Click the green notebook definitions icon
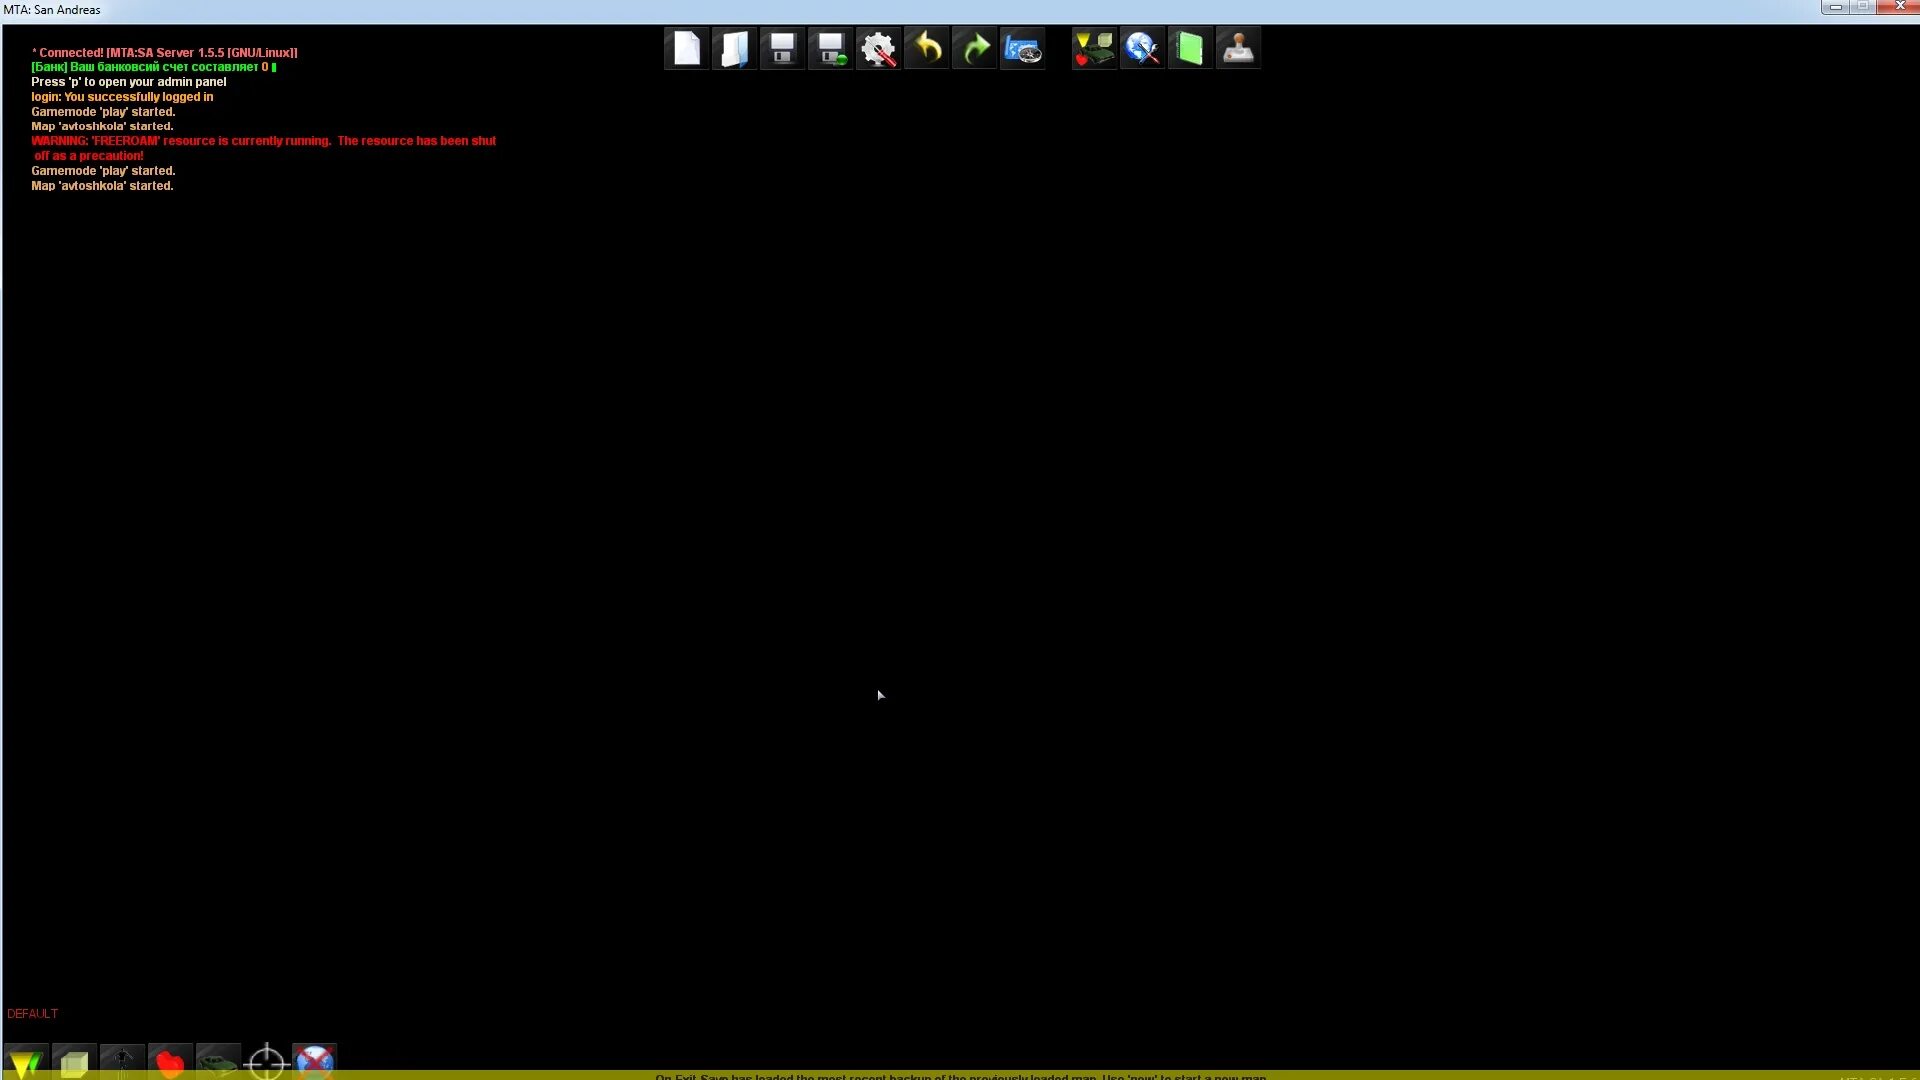 [1190, 48]
